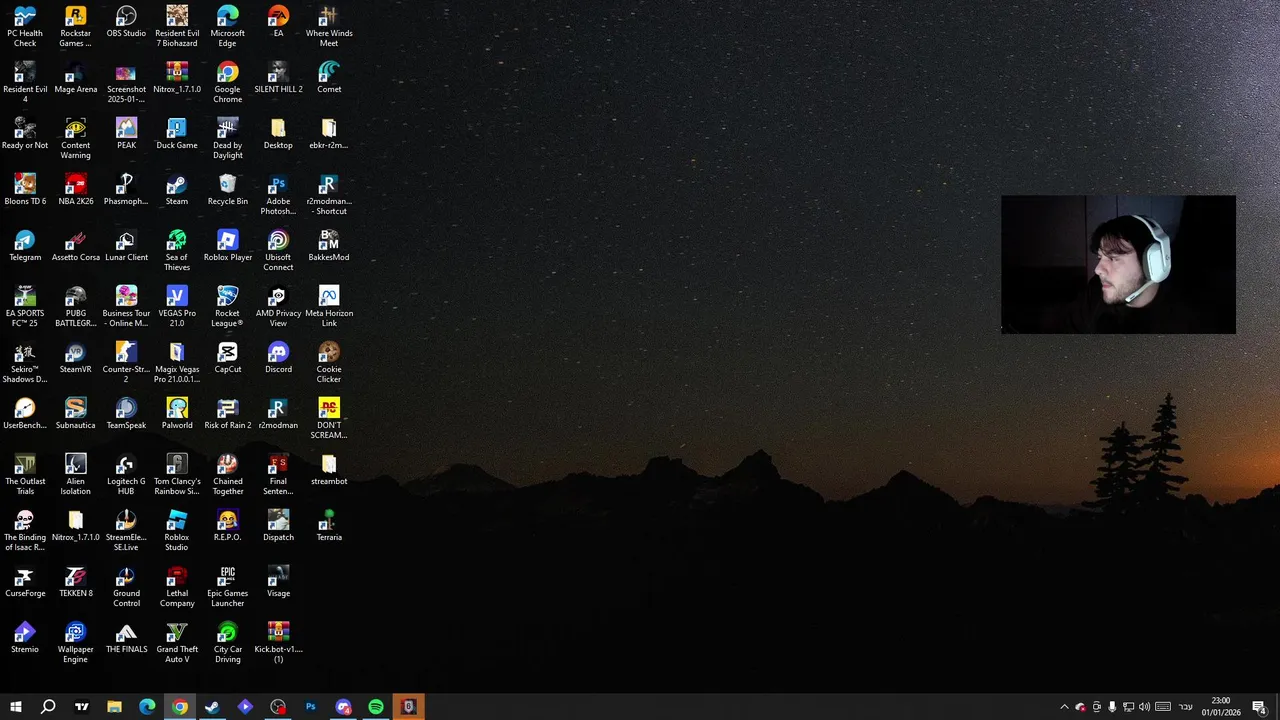Open the volume control in the system tray
Image resolution: width=1280 pixels, height=720 pixels.
tap(1144, 707)
